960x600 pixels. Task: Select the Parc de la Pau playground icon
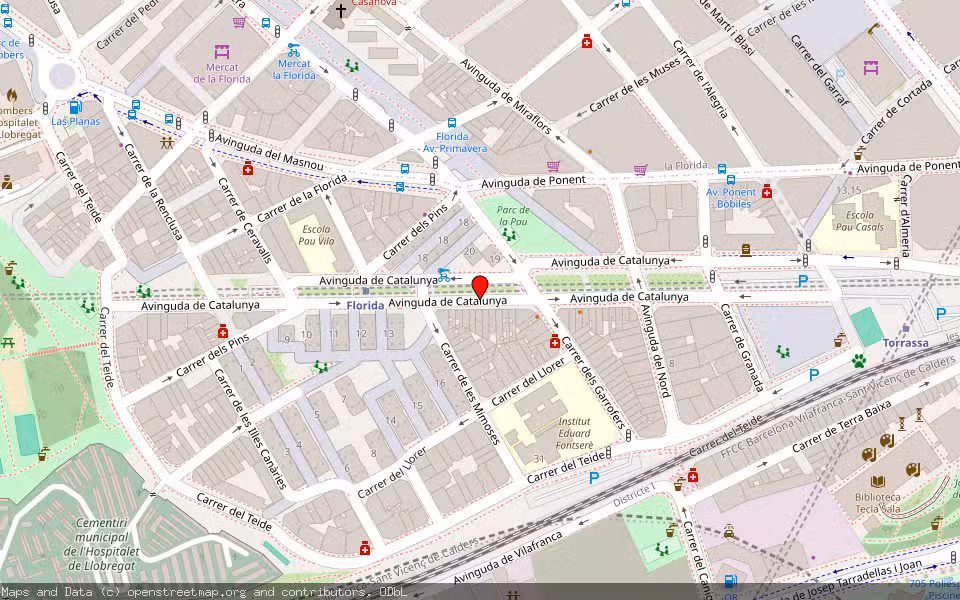click(508, 234)
